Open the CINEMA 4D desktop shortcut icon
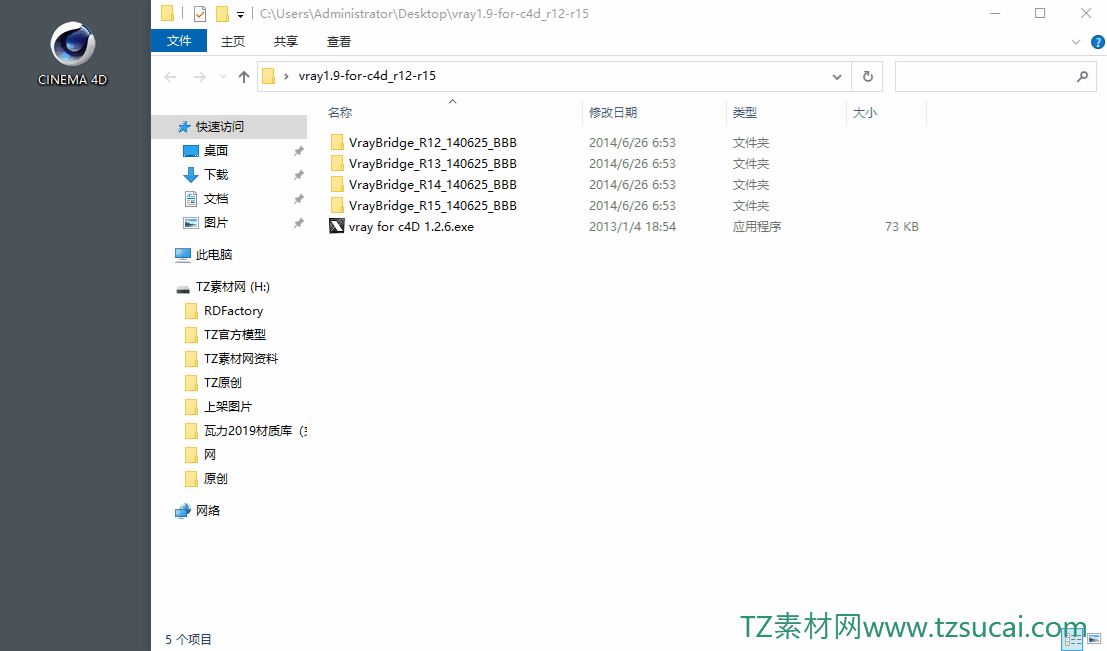Screen dimensions: 1107x651 point(73,44)
